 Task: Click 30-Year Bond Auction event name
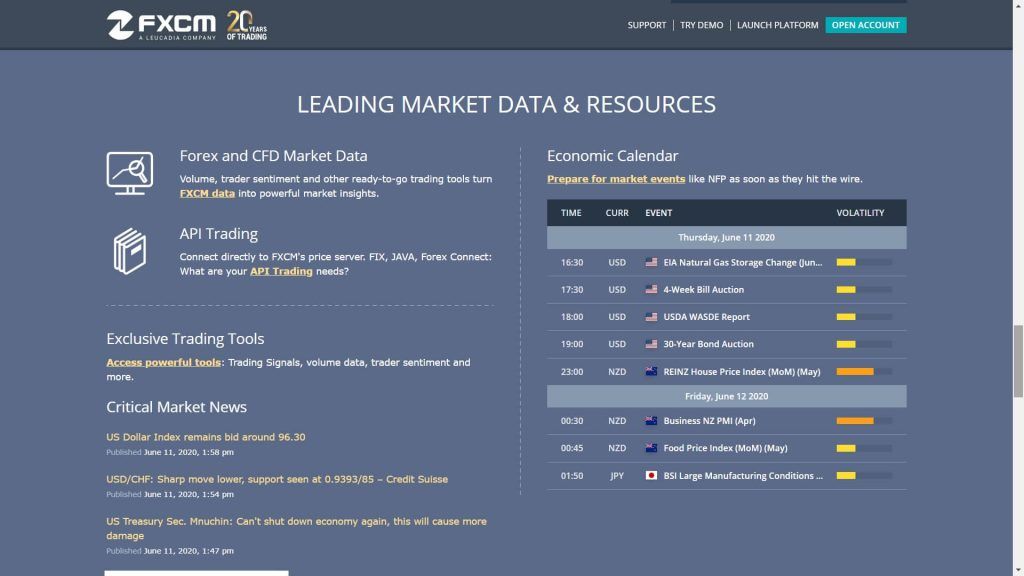point(709,344)
